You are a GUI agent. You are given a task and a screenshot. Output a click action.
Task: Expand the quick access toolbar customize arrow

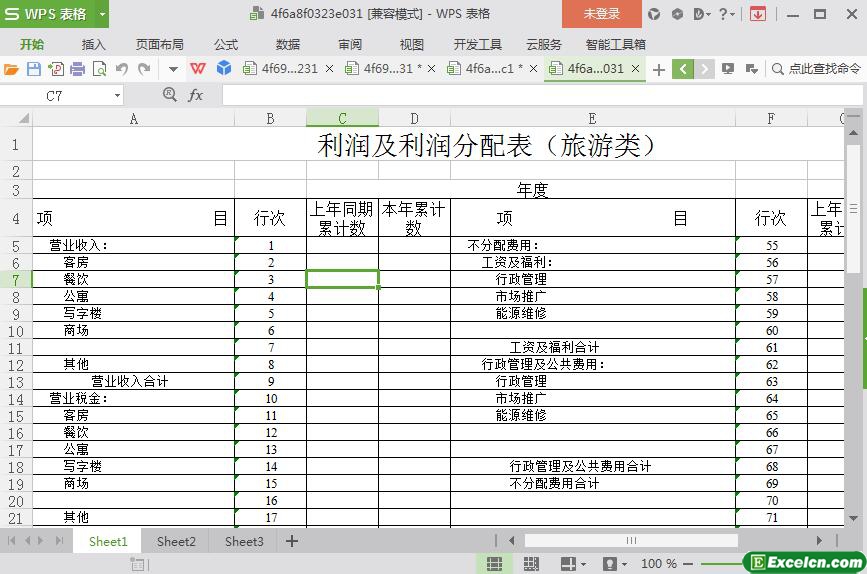(173, 69)
